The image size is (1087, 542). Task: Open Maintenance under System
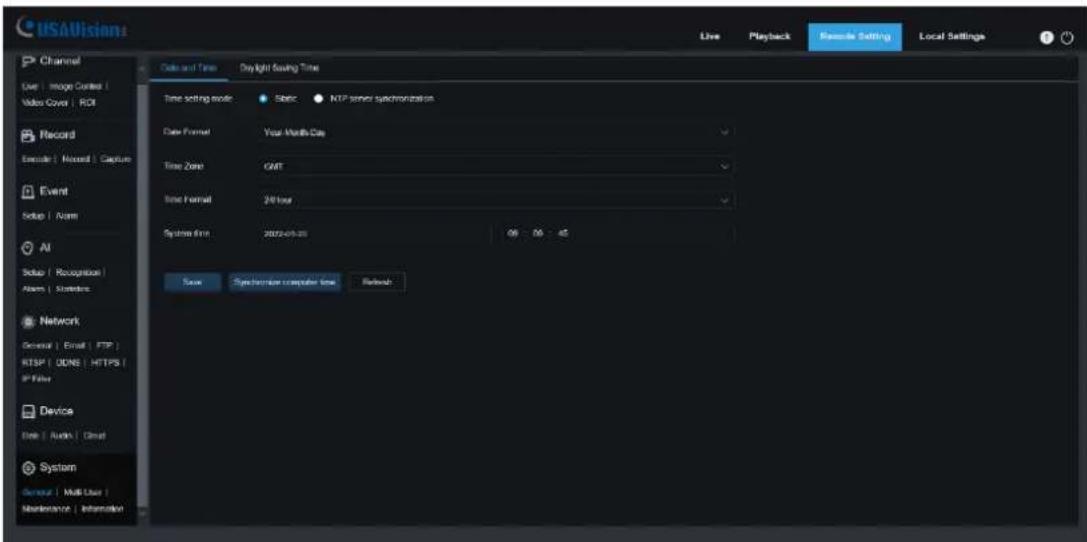47,509
